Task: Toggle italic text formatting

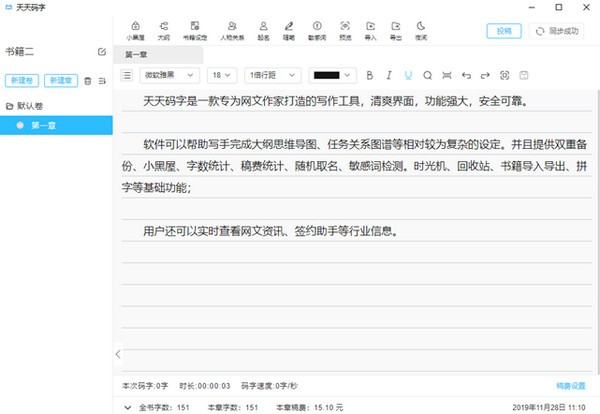Action: point(389,75)
